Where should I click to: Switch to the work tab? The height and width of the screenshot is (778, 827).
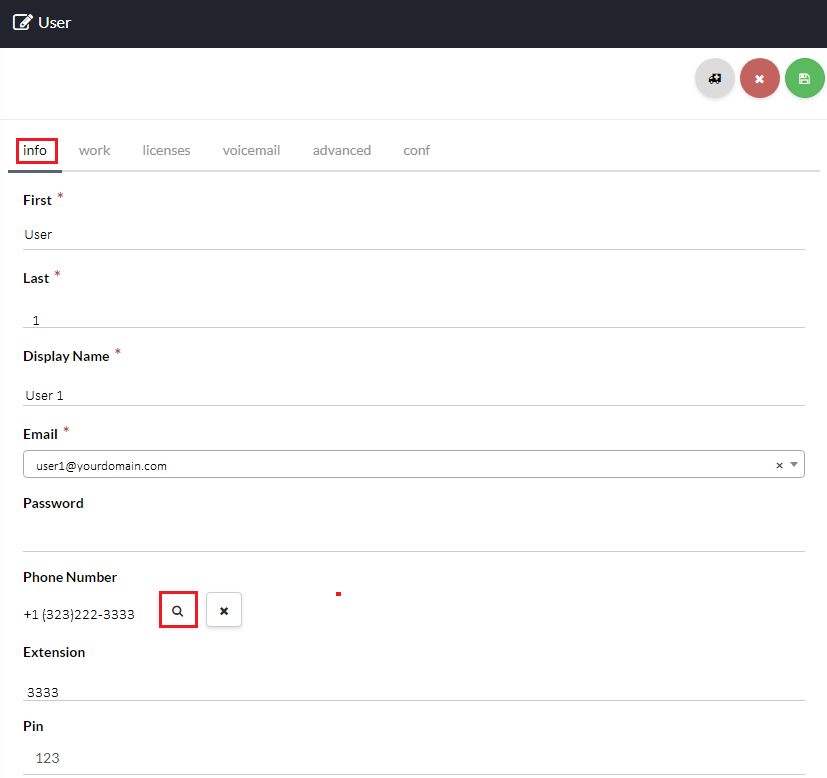tap(94, 150)
